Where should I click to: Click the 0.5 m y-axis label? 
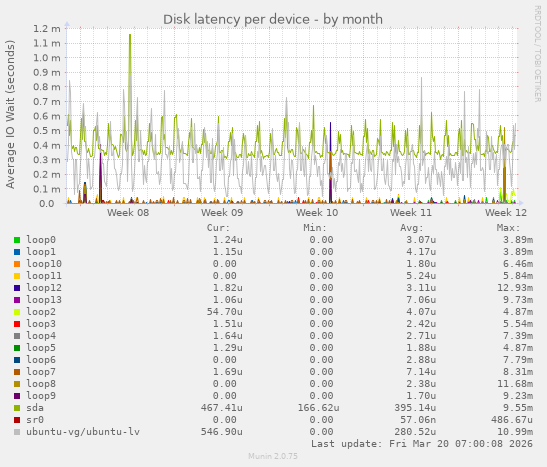pyautogui.click(x=47, y=131)
